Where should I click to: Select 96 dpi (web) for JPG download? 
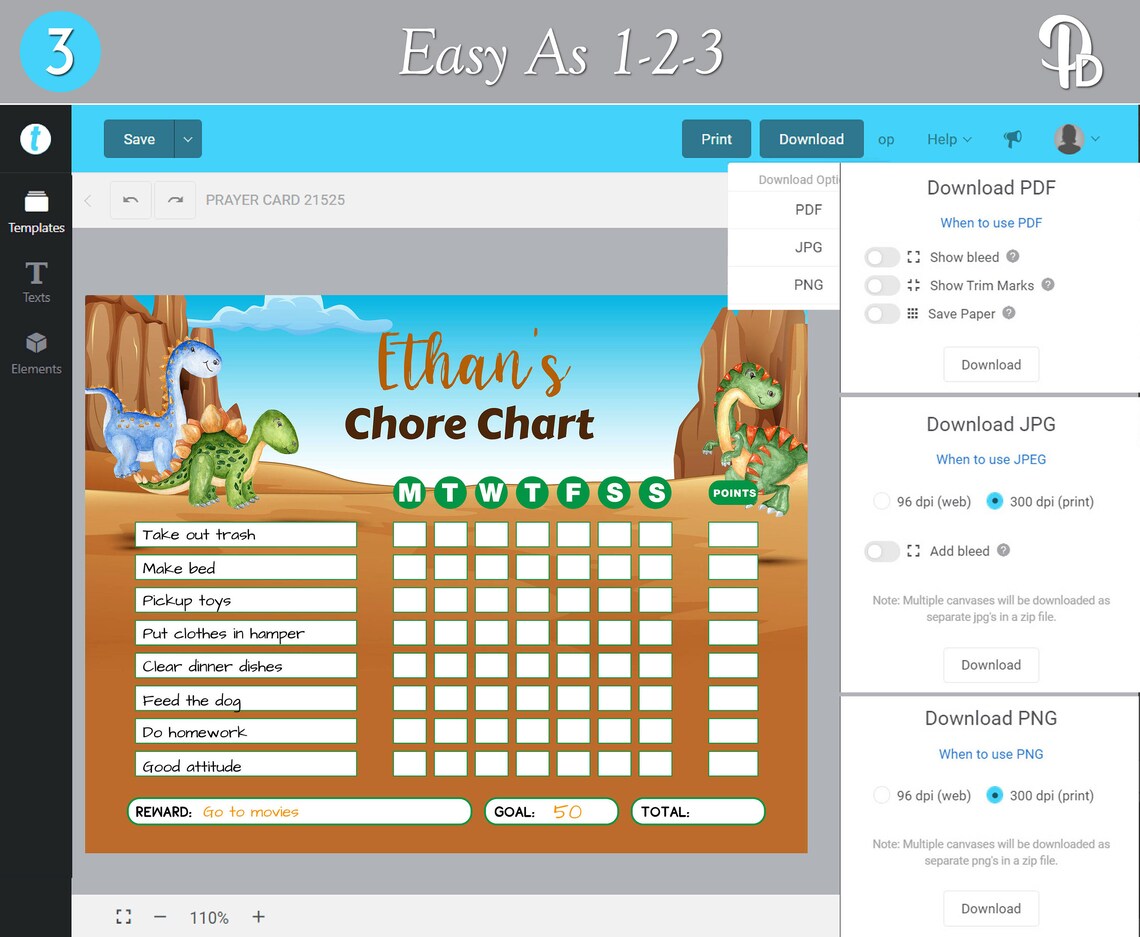coord(881,501)
